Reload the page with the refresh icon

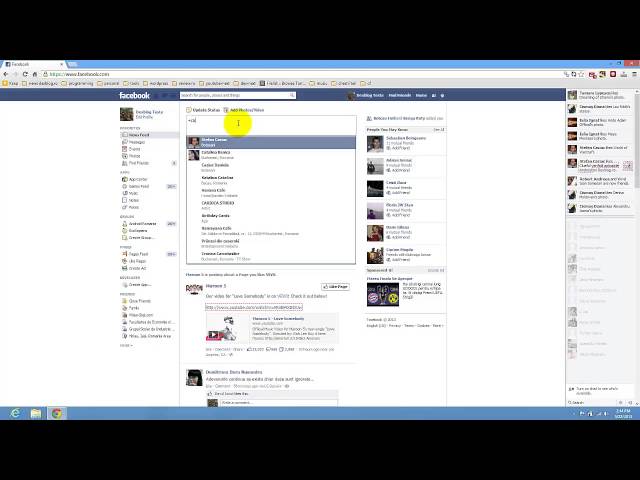point(25,74)
